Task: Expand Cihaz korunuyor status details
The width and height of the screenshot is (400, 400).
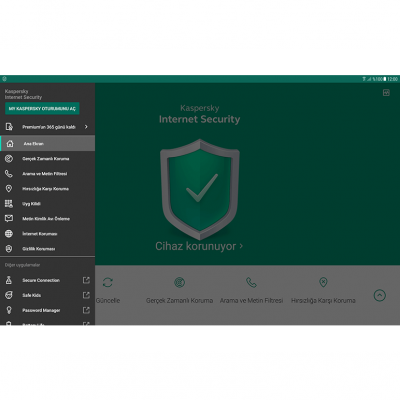Action: click(199, 246)
